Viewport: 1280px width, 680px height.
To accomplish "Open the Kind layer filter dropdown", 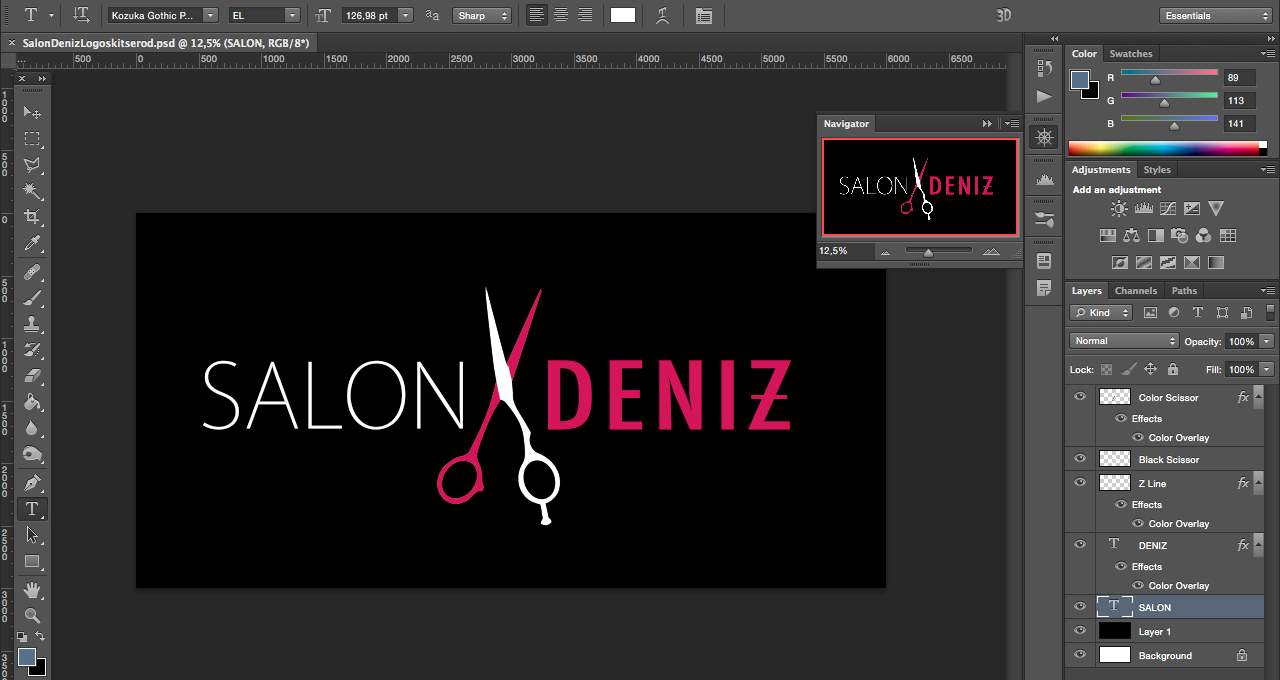I will pyautogui.click(x=1100, y=313).
